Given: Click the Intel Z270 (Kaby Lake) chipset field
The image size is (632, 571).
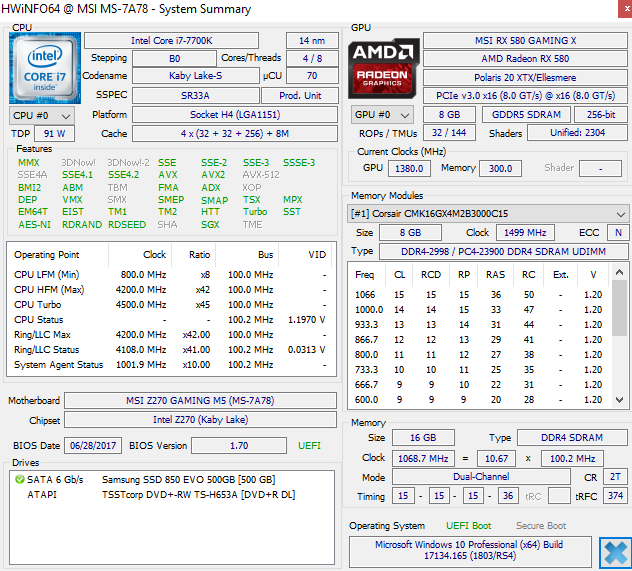Looking at the screenshot, I should (200, 419).
